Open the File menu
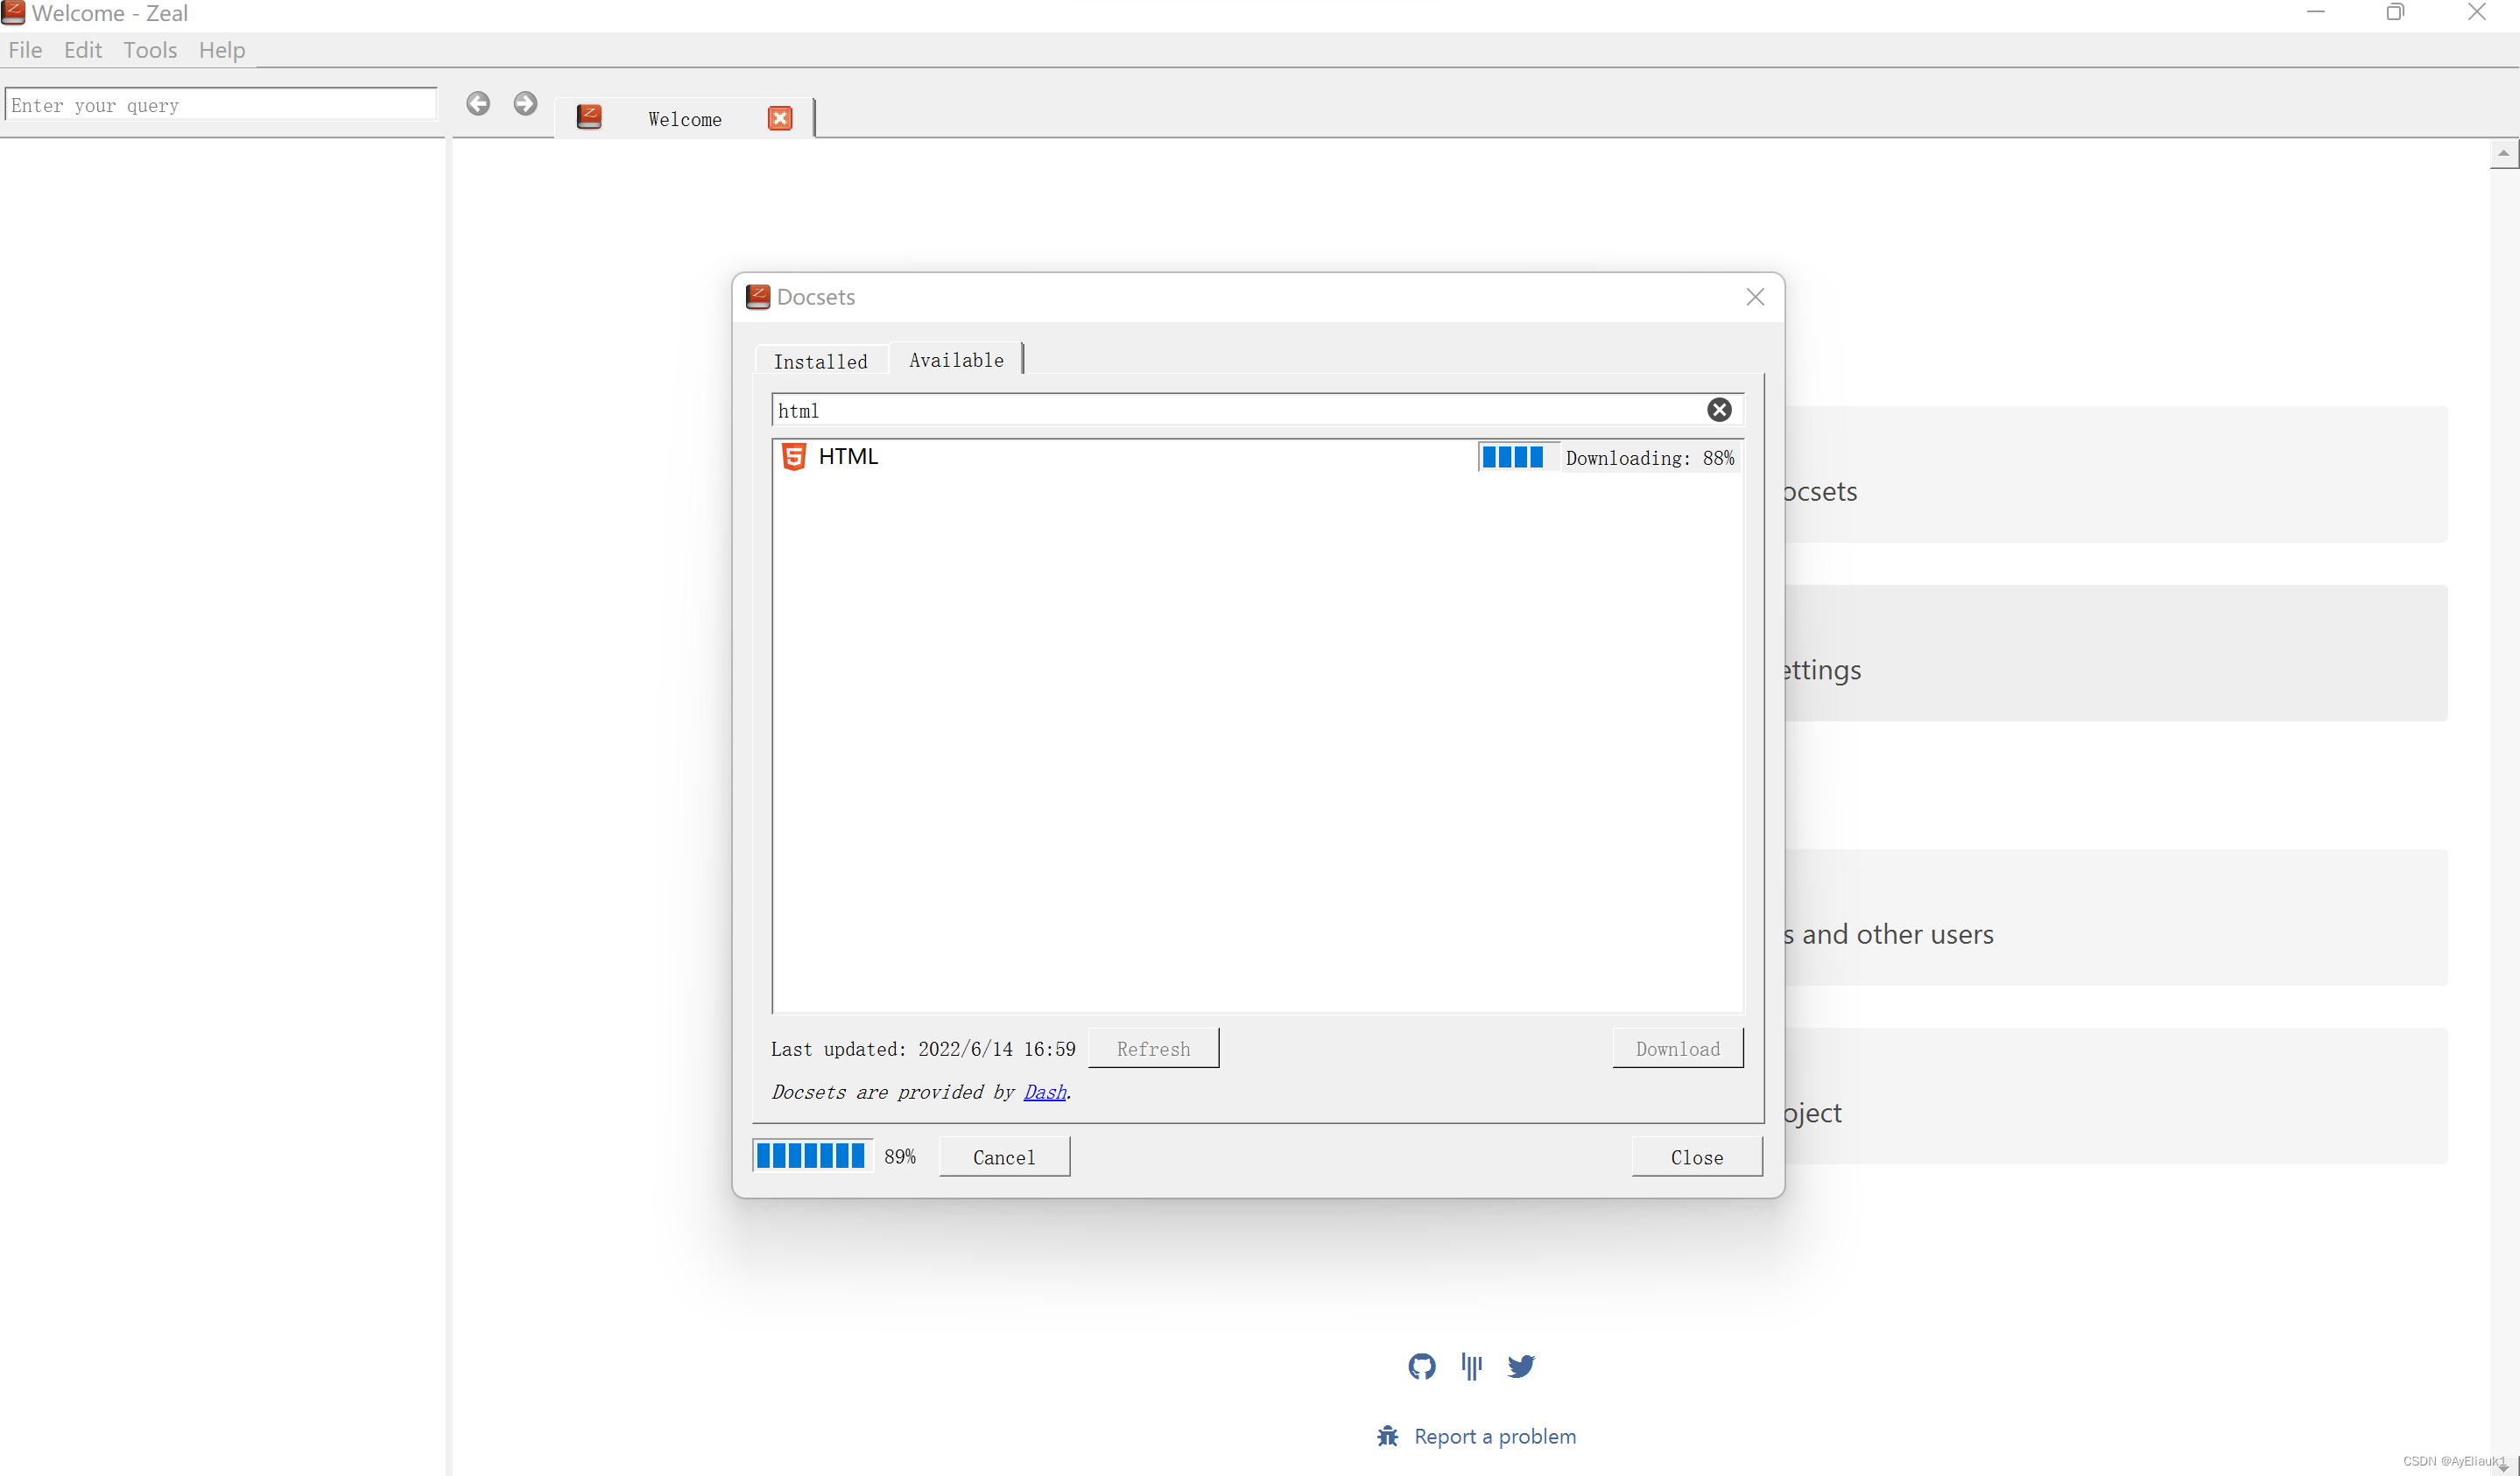This screenshot has width=2520, height=1476. tap(25, 50)
